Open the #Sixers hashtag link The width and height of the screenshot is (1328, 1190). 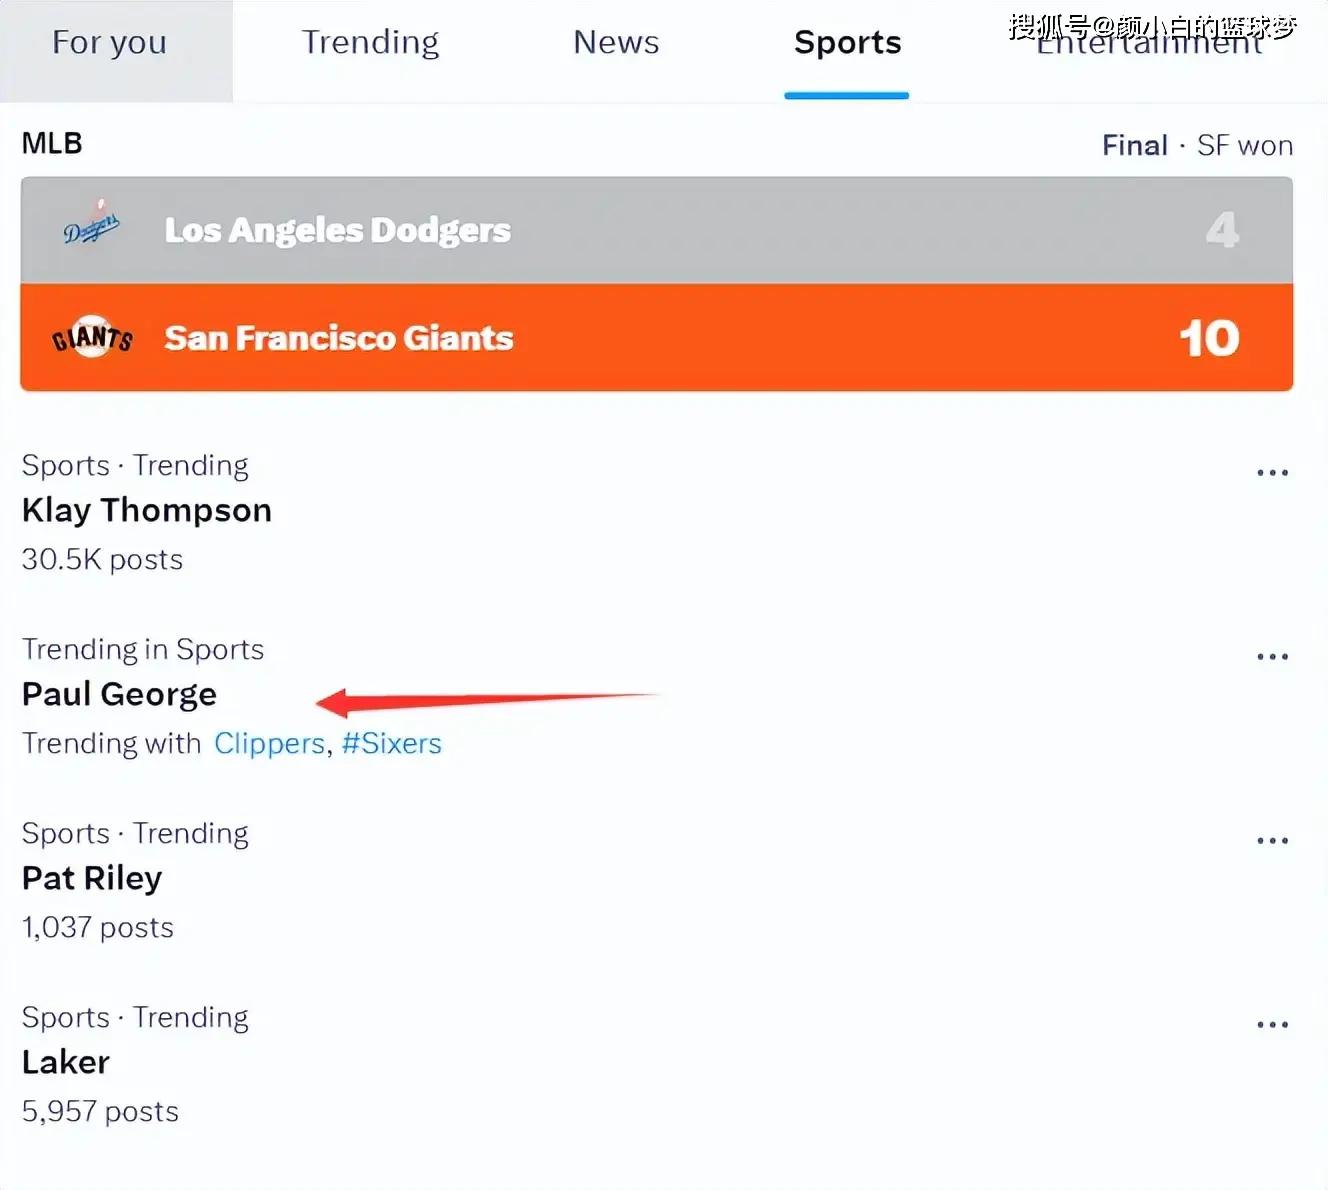click(391, 743)
